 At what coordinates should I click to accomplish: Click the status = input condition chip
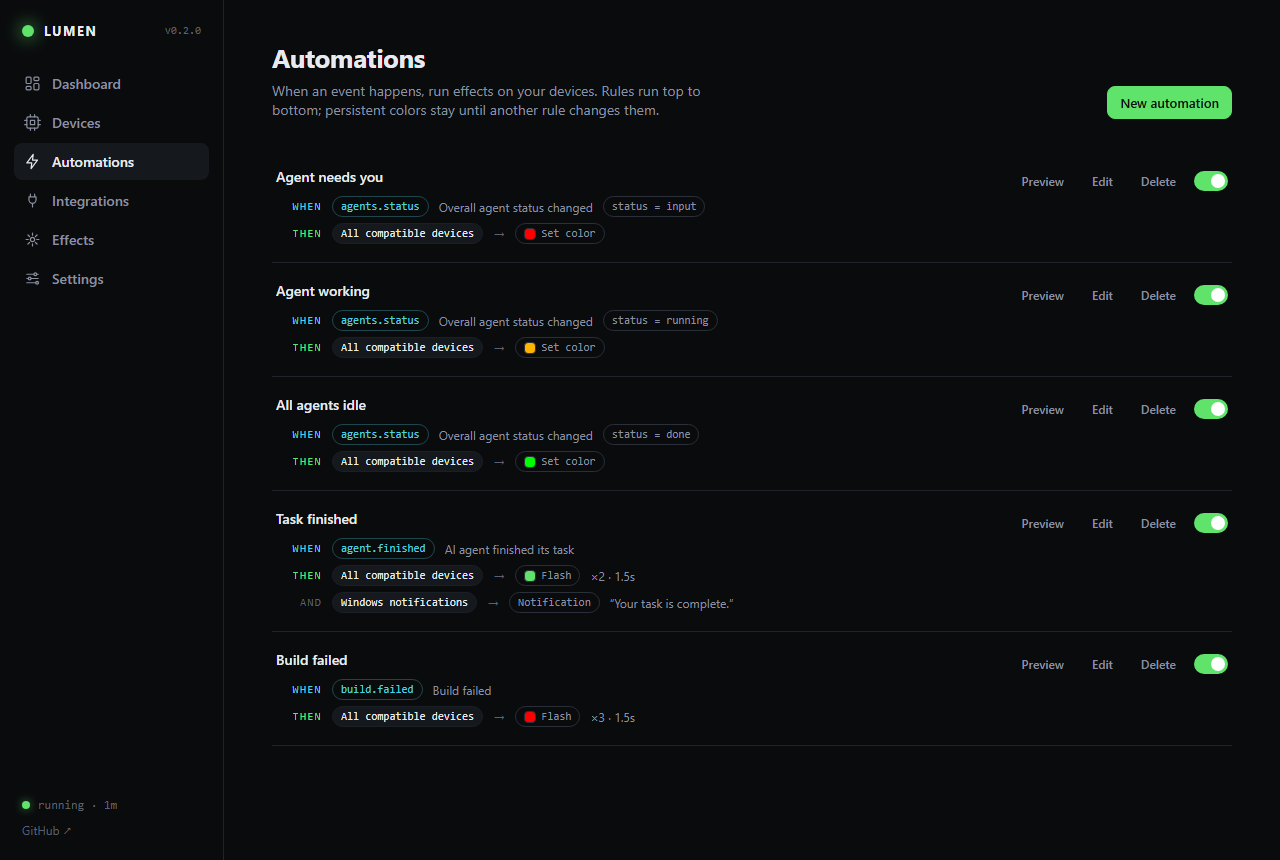pyautogui.click(x=654, y=207)
